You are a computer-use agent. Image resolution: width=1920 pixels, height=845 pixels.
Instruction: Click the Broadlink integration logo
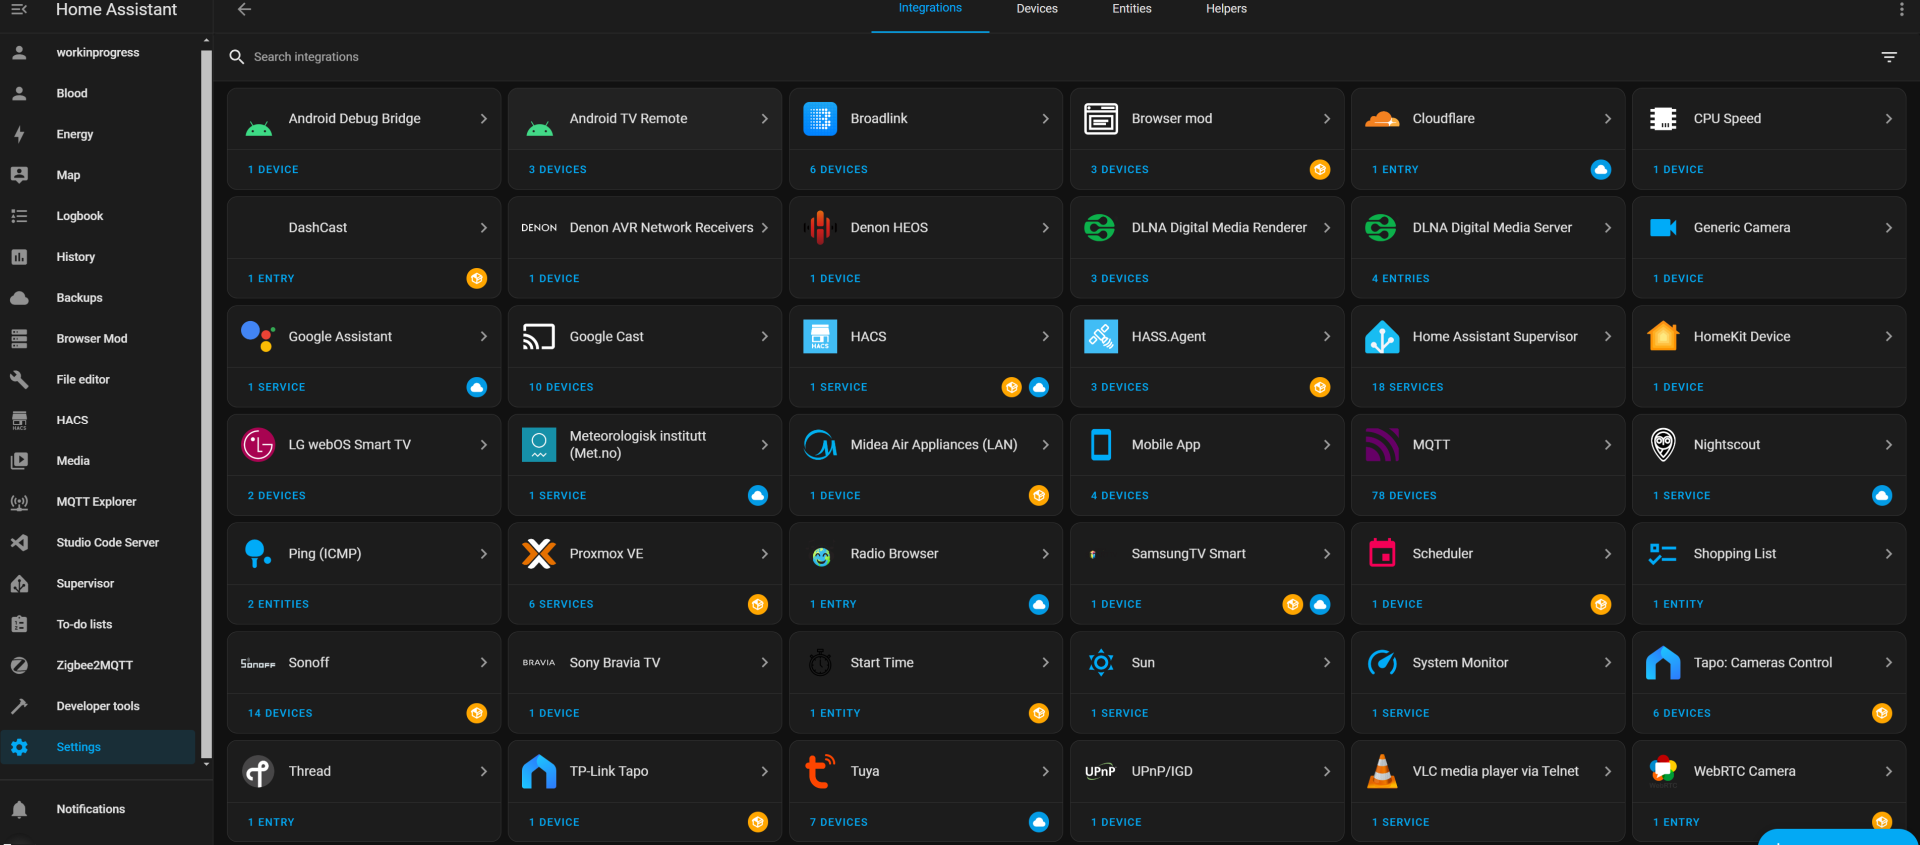[x=820, y=119]
